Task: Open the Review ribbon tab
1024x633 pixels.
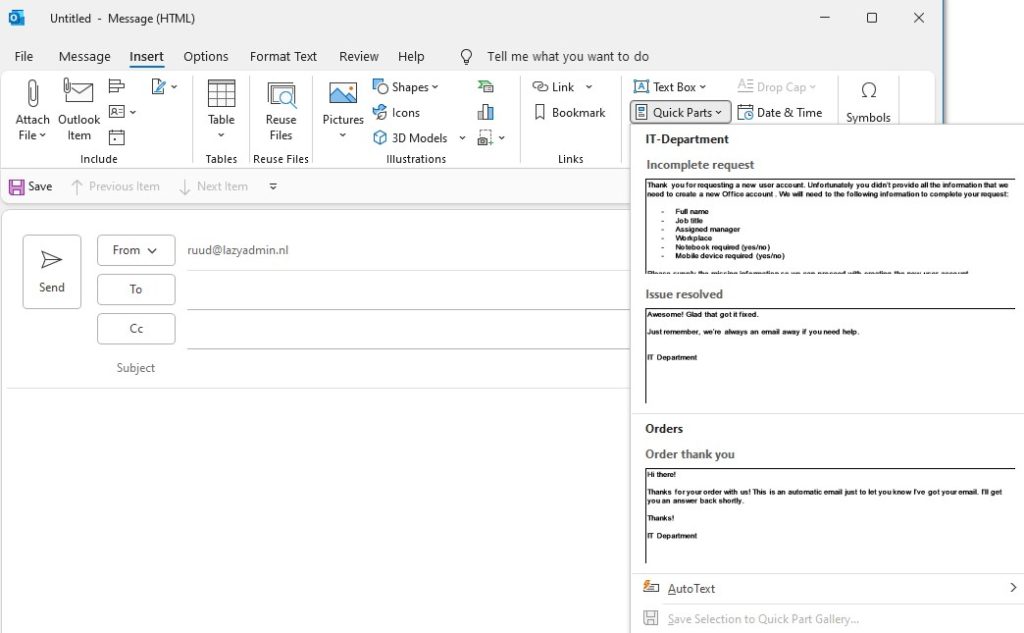Action: tap(358, 56)
